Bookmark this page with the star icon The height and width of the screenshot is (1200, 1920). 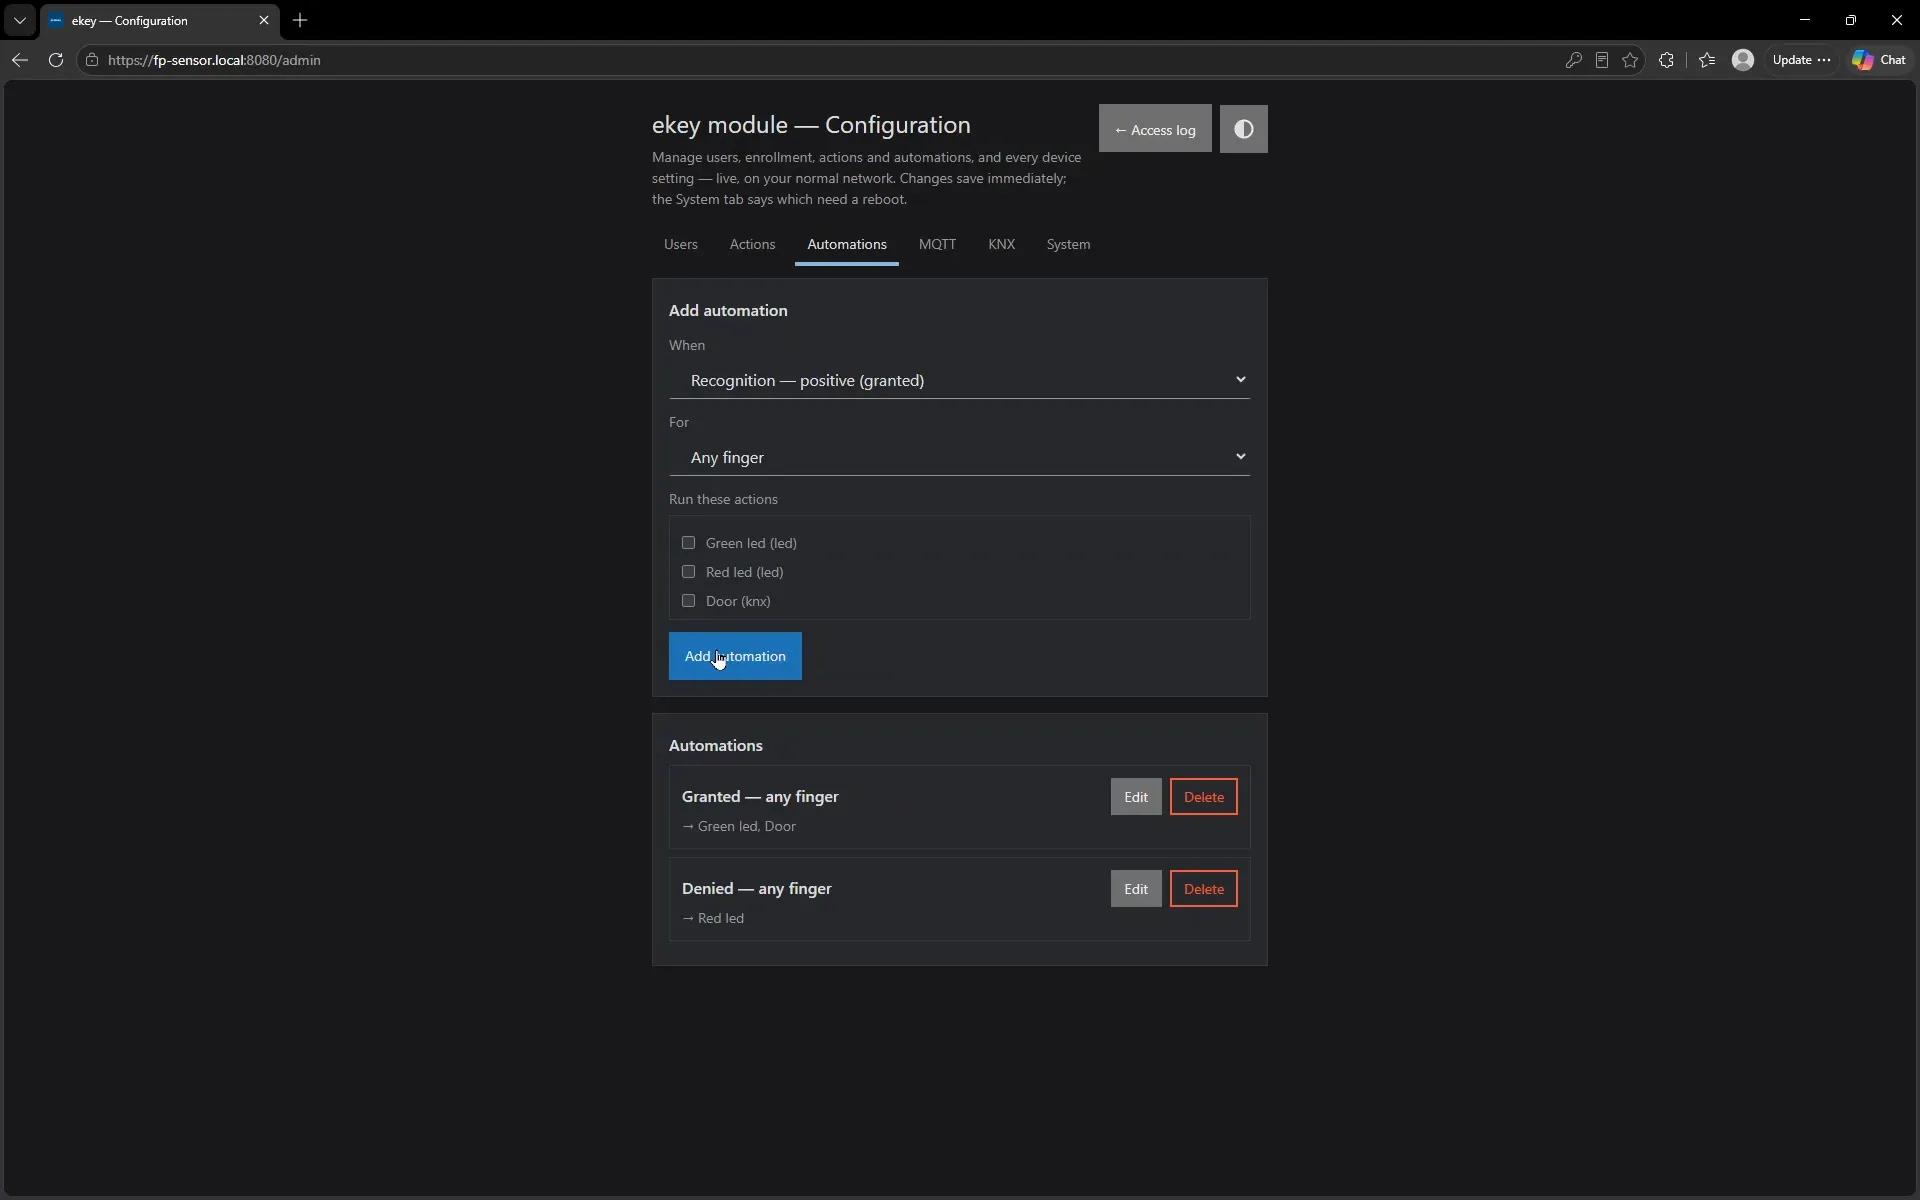tap(1630, 60)
